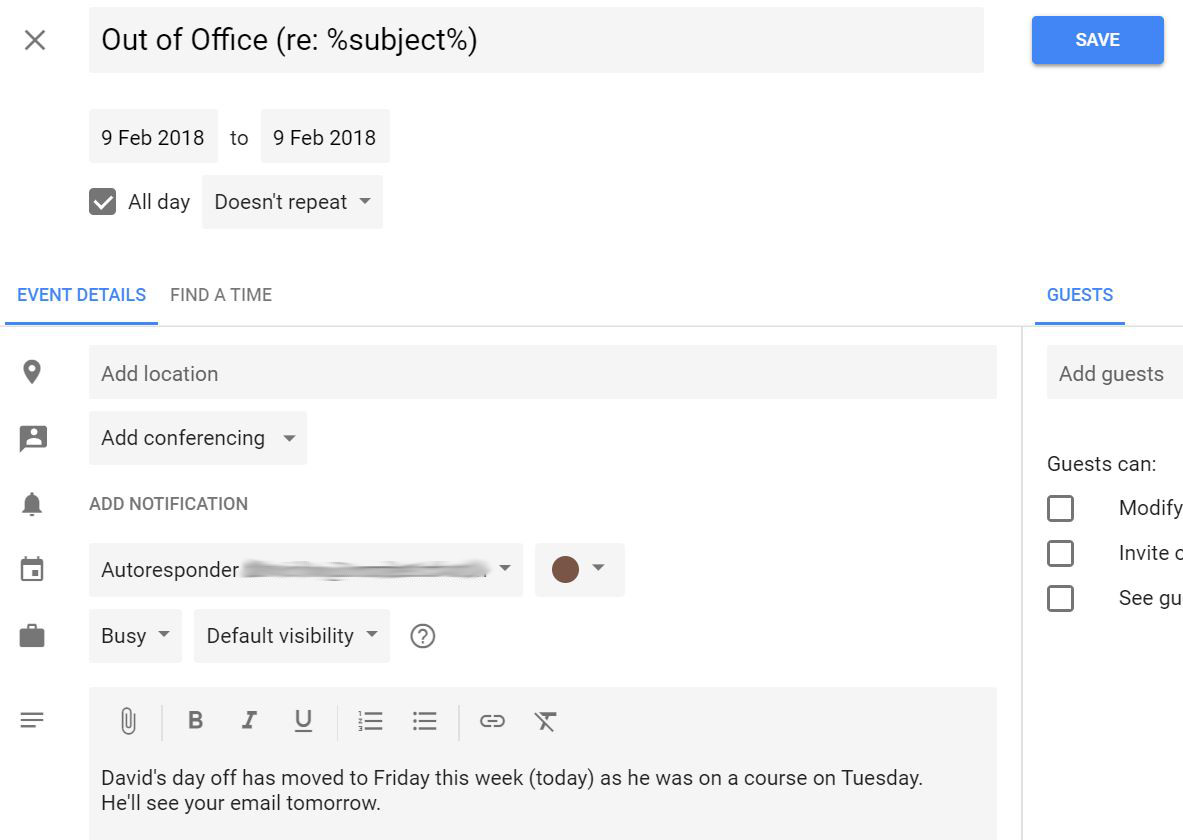Insert a numbered list
The image size is (1183, 840).
click(x=370, y=721)
